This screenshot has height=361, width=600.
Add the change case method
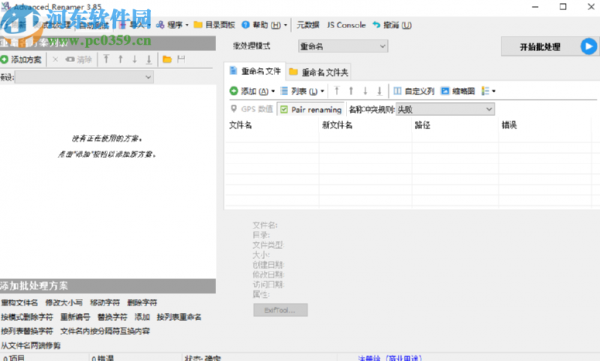pos(64,303)
